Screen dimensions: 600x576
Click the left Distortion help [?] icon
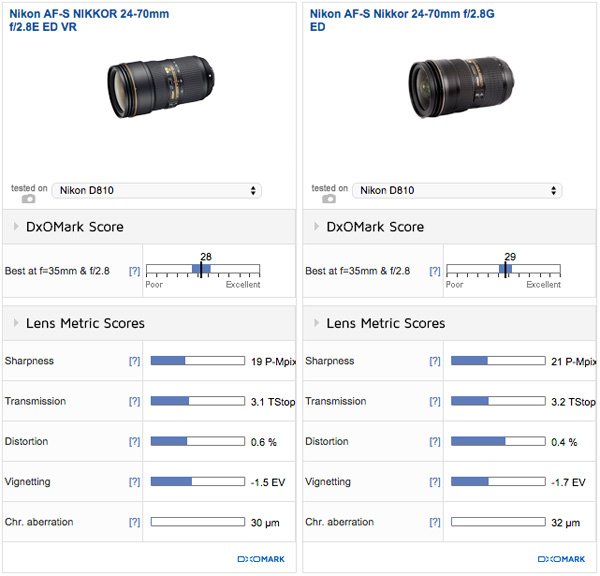pos(134,441)
